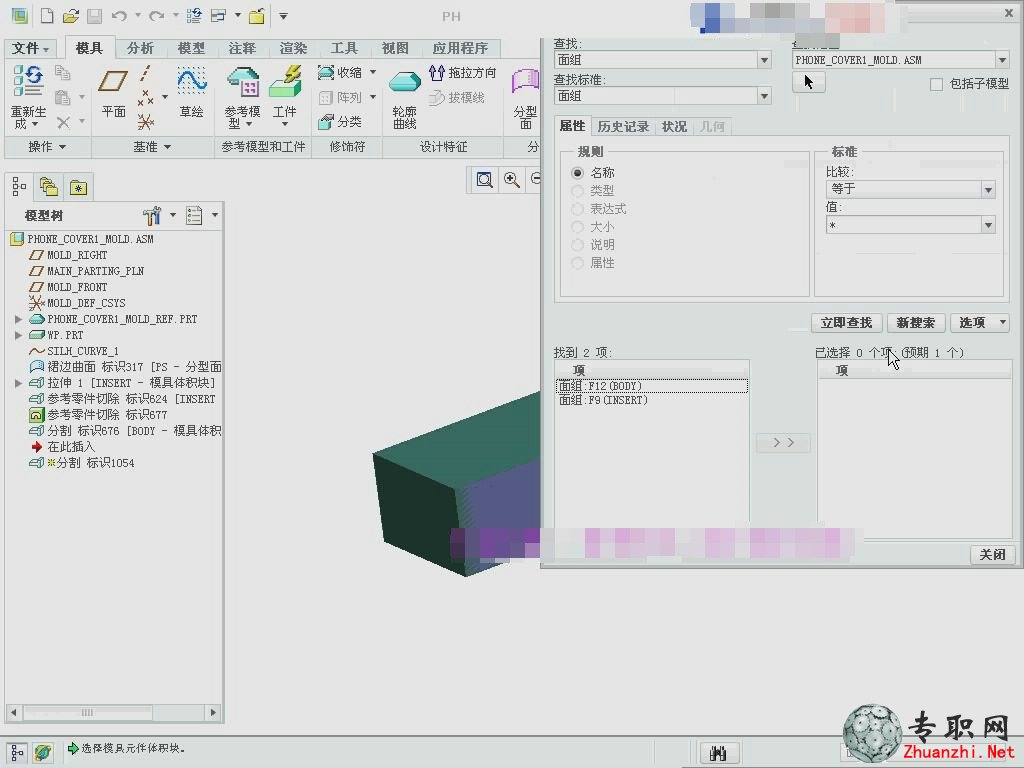Screen dimensions: 1024x768
Task: Select the 面组:F9 (INSERT) result row
Action: tap(651, 400)
